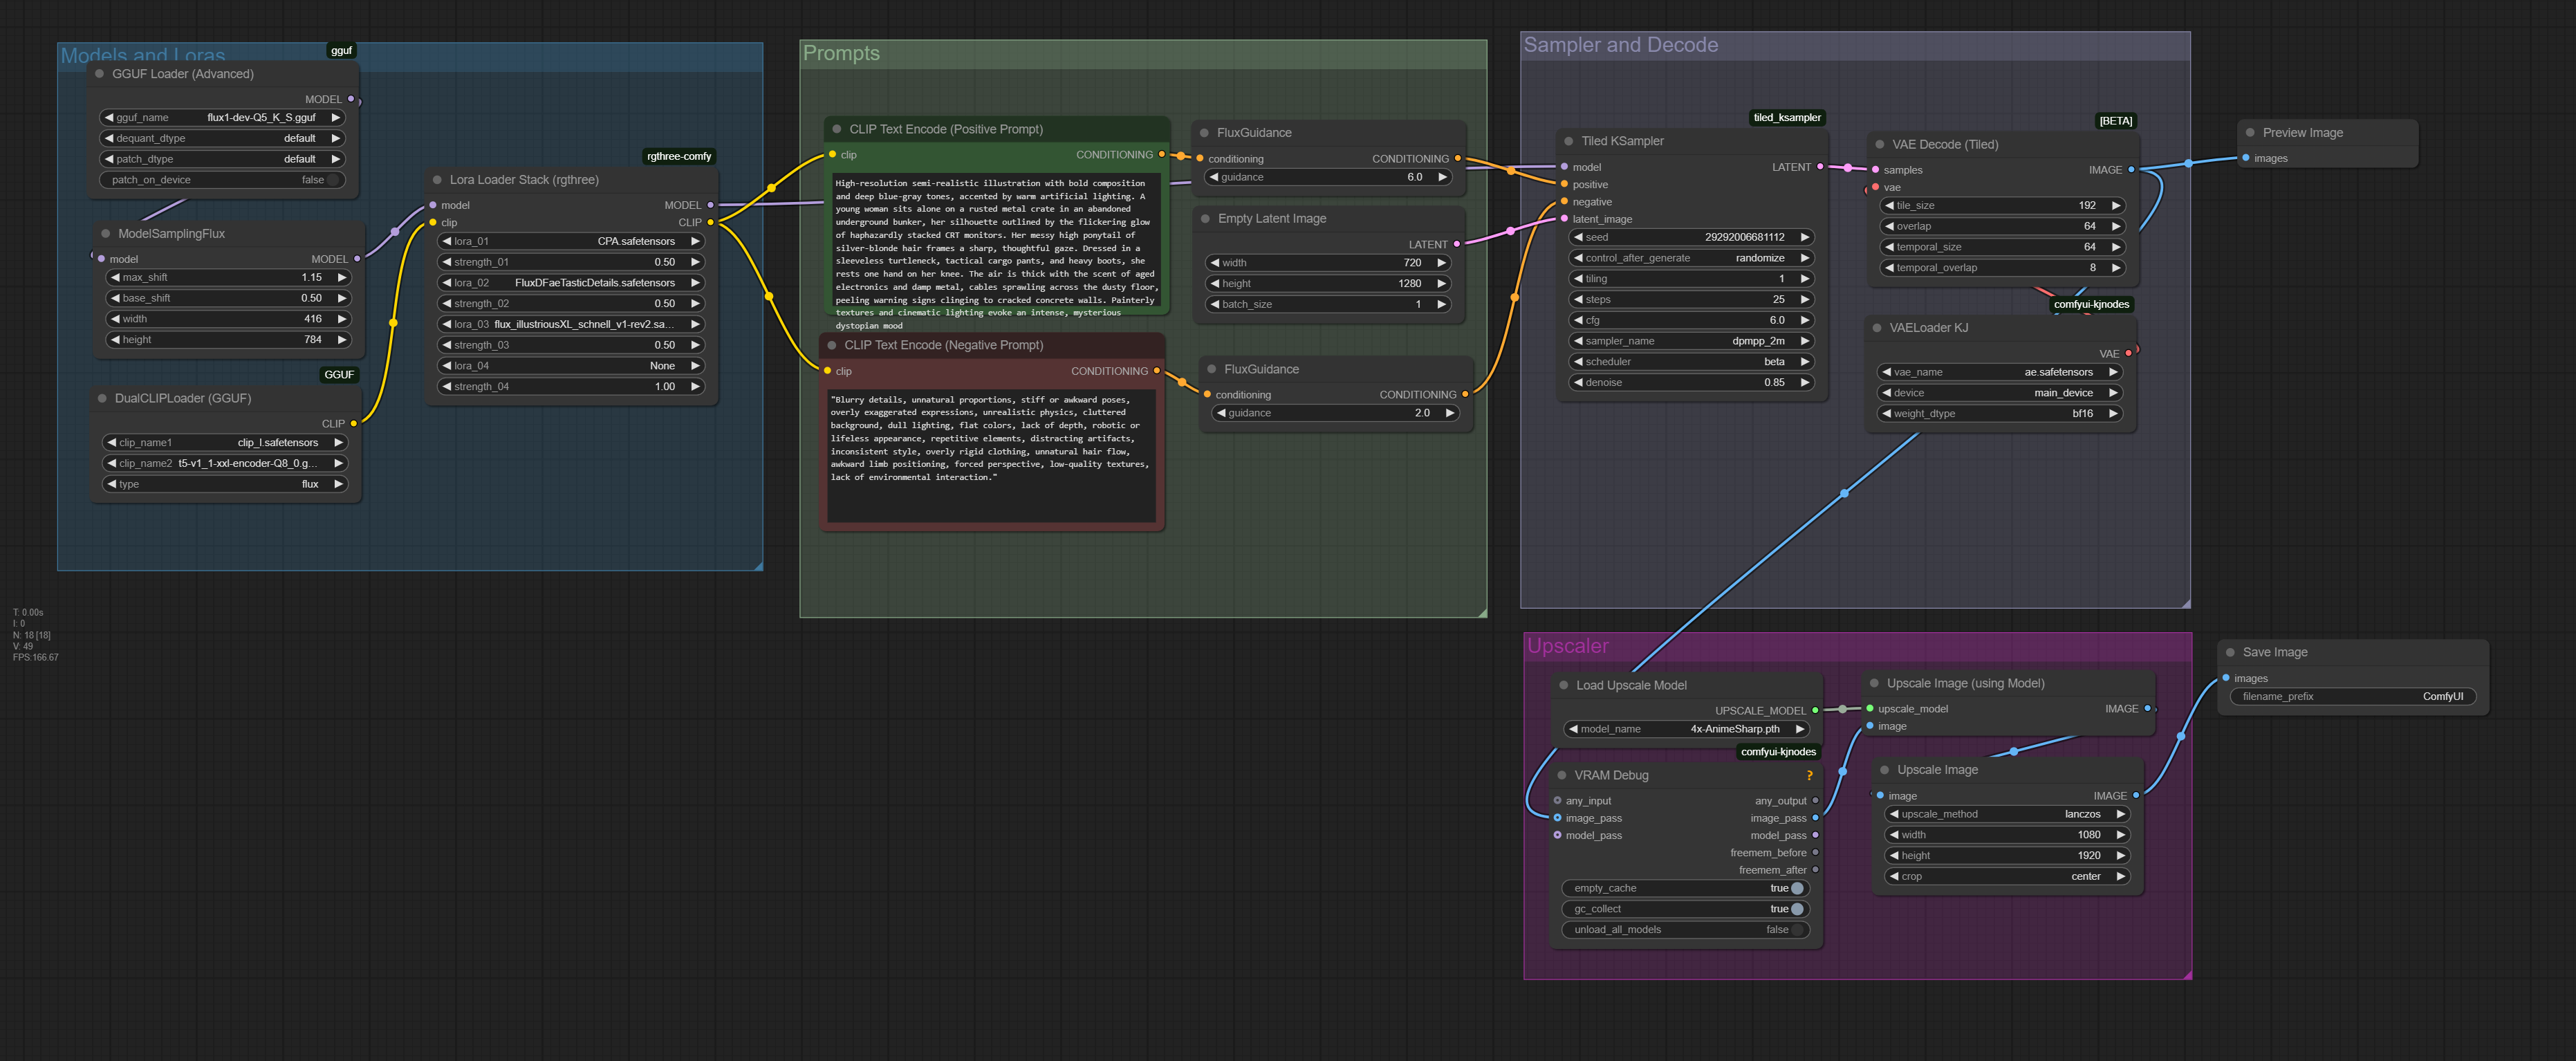This screenshot has height=1061, width=2576.
Task: Increase steps value with the right arrow
Action: (1804, 299)
